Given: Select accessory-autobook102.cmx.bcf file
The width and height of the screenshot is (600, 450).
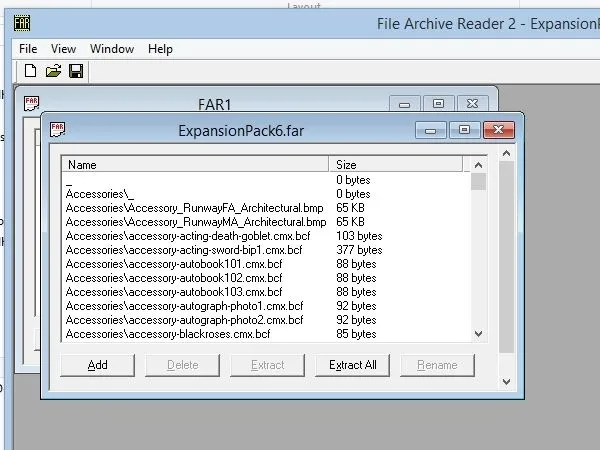Looking at the screenshot, I should (x=174, y=278).
